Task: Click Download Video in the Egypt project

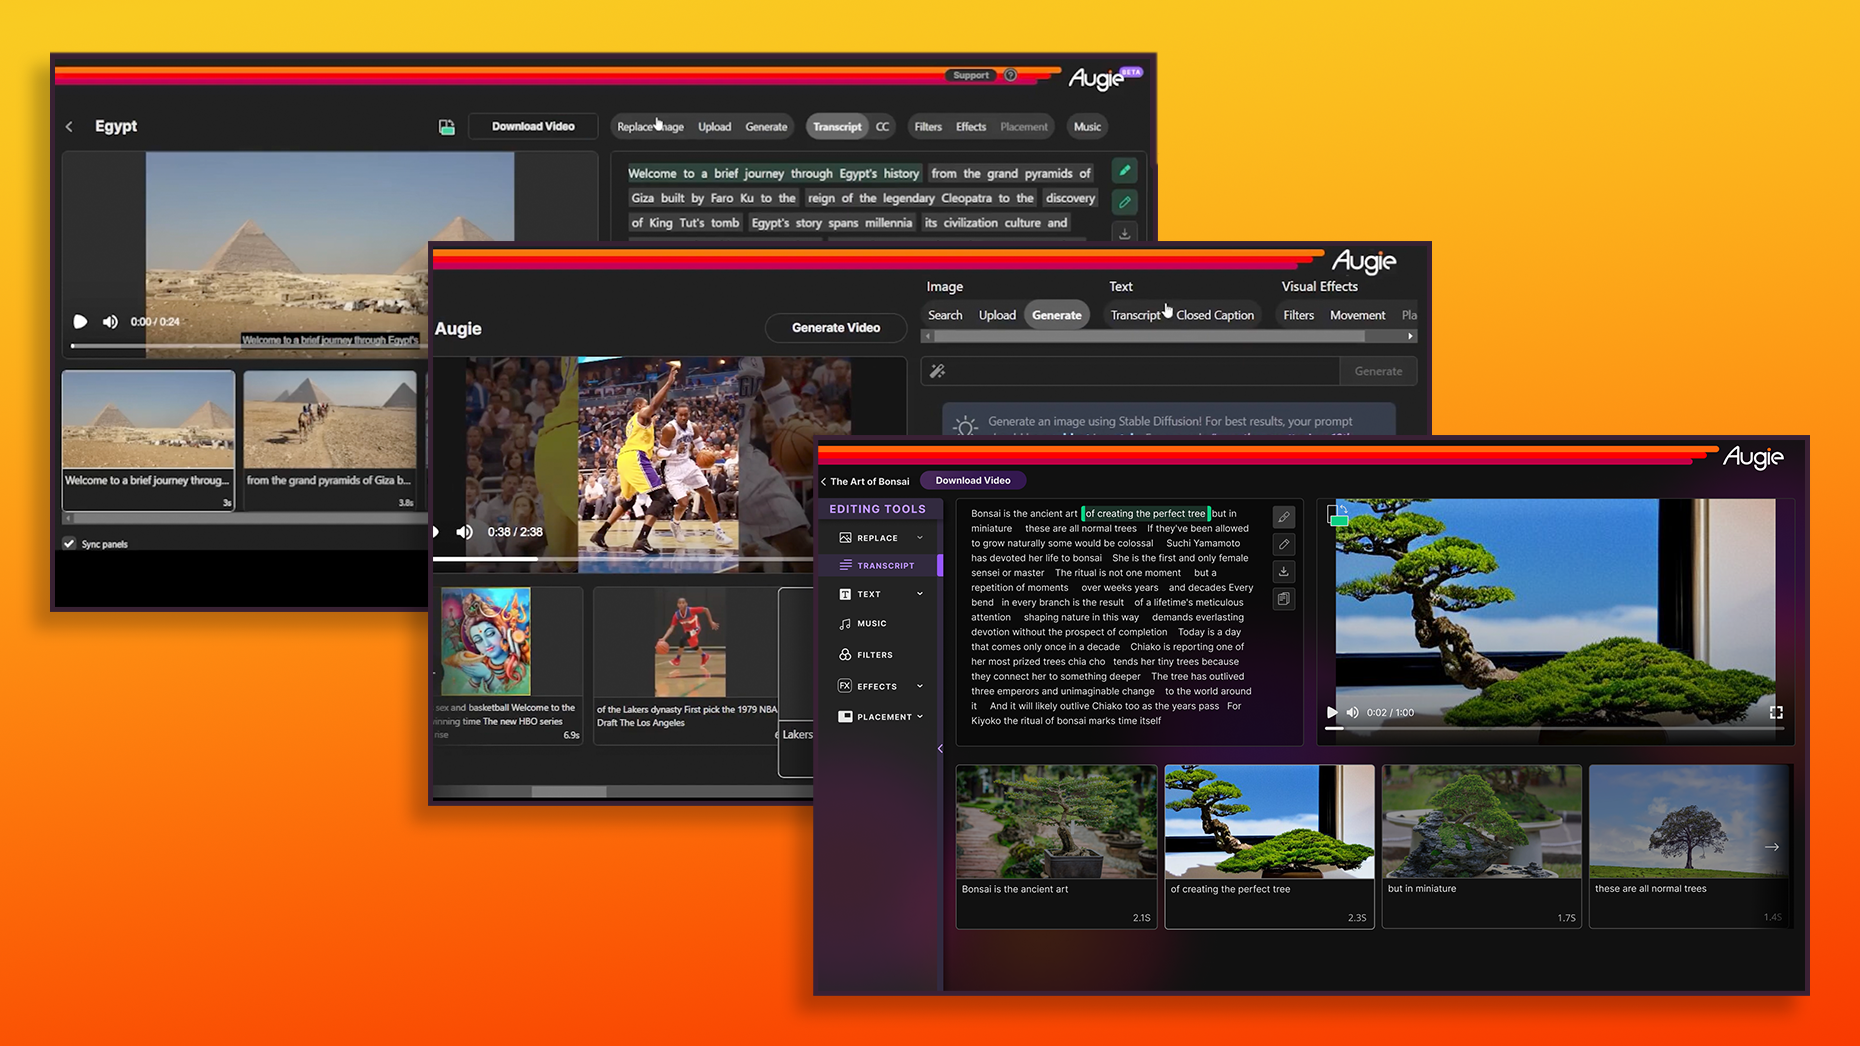Action: (x=532, y=127)
